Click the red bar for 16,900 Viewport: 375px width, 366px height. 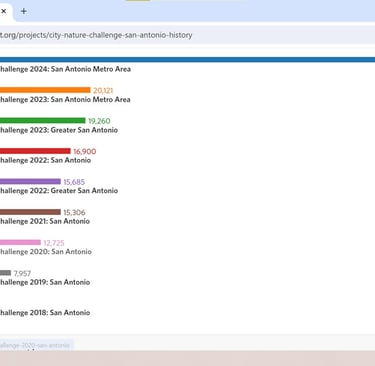(35, 151)
